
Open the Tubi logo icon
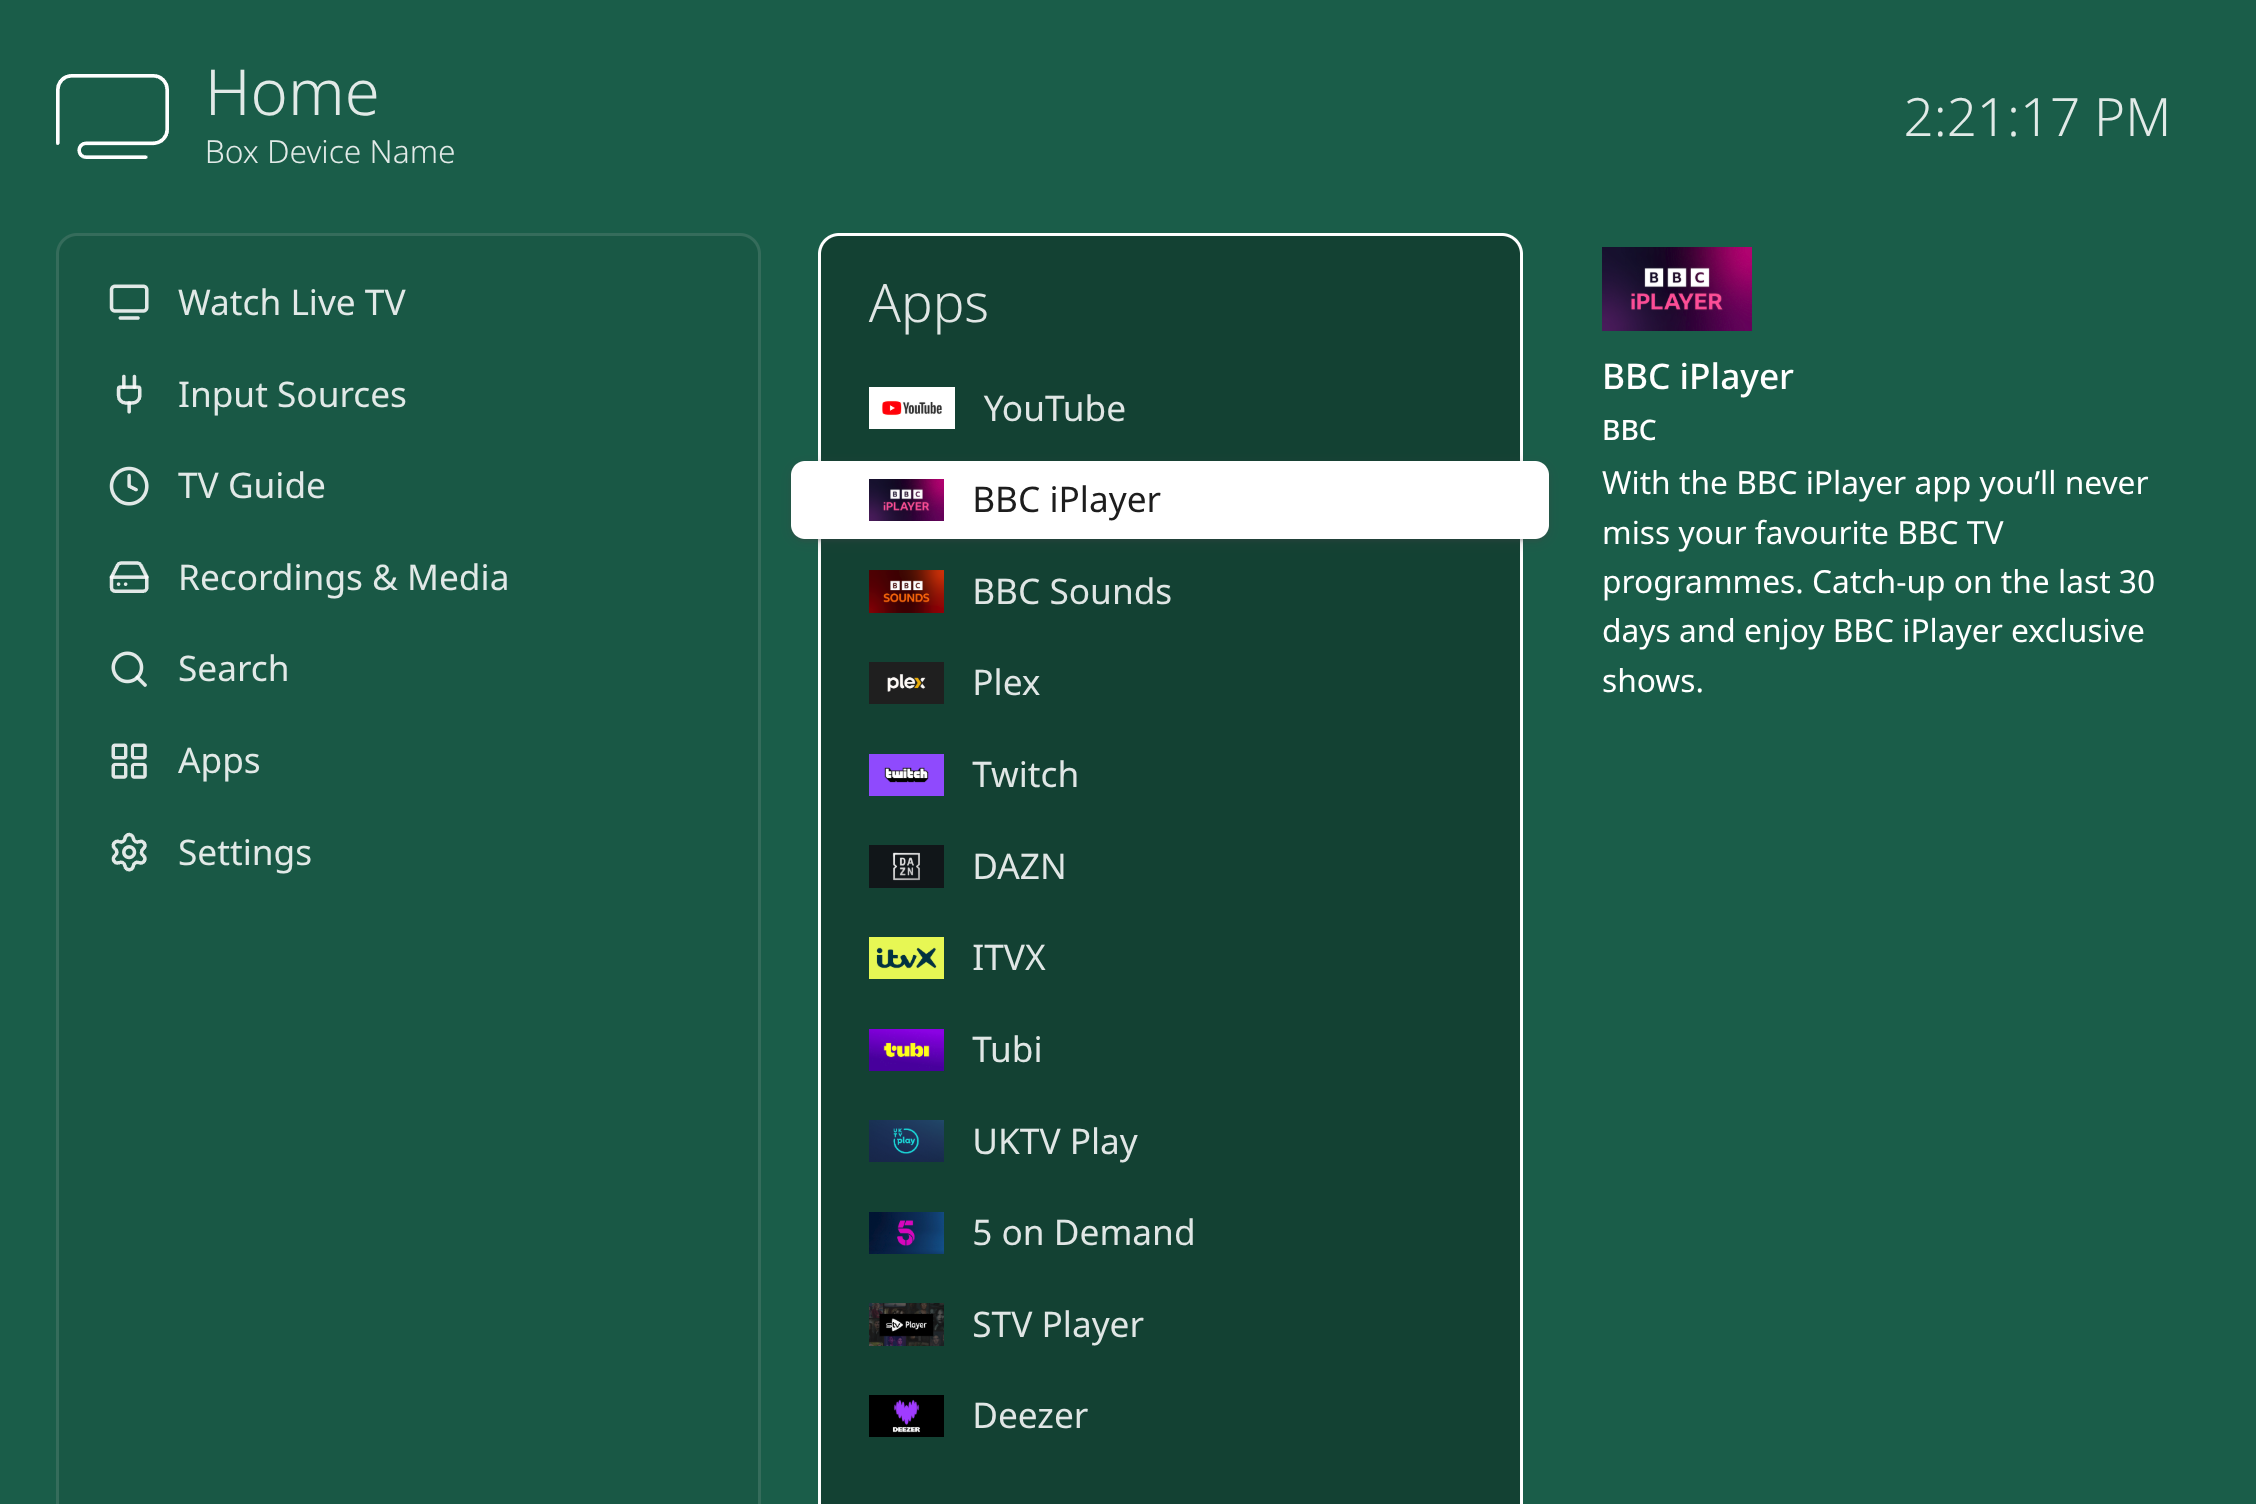[906, 1050]
